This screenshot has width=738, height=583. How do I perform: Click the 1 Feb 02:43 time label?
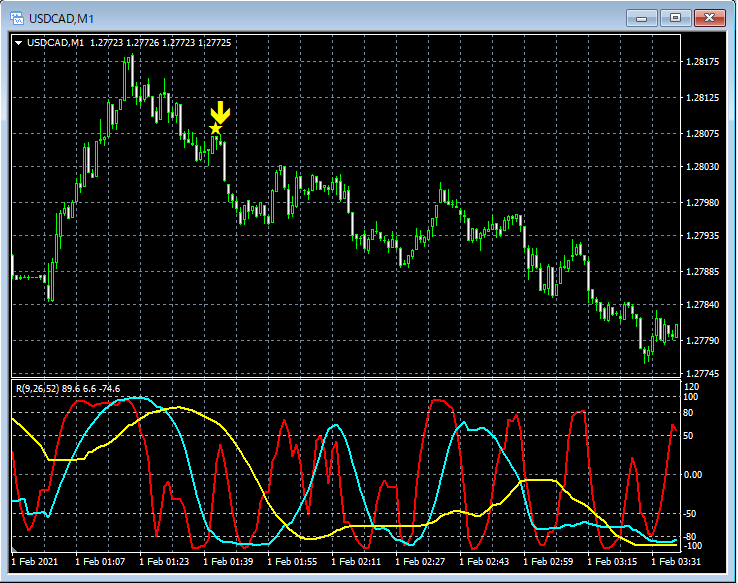(484, 561)
